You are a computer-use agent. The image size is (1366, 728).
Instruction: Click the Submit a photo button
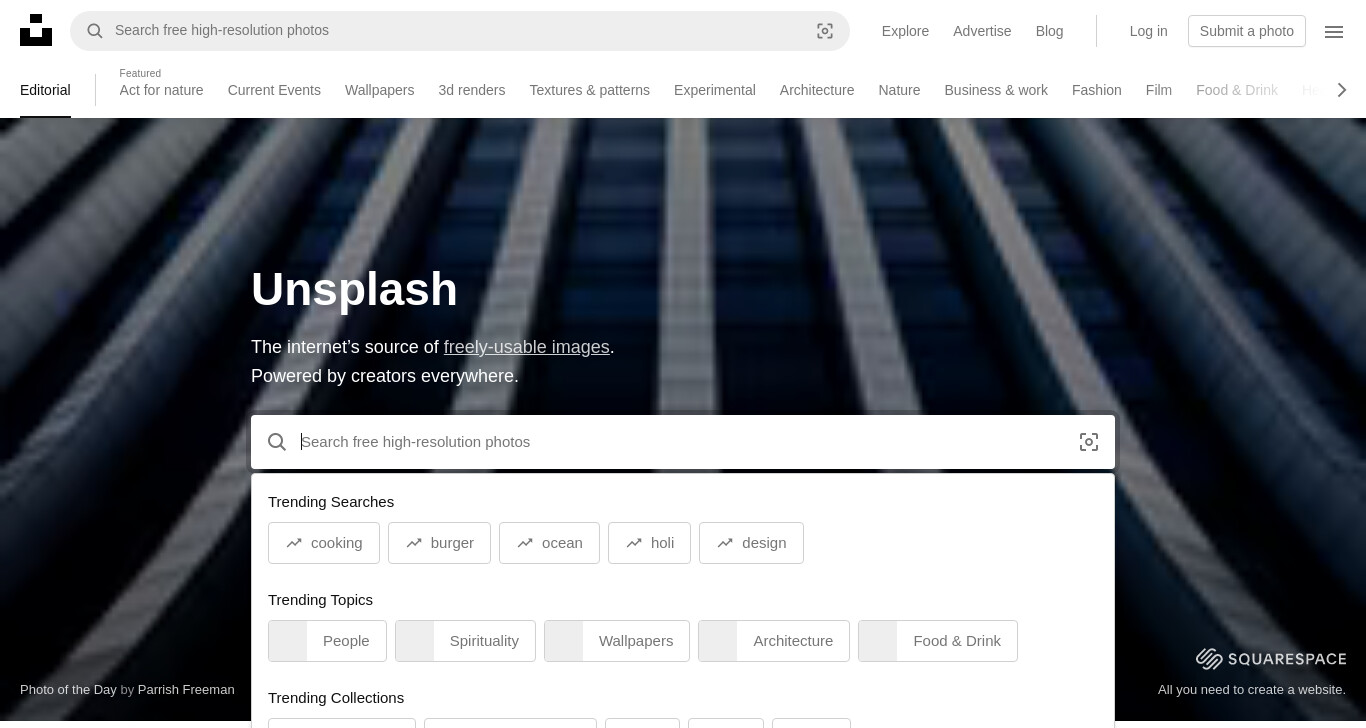coord(1247,31)
